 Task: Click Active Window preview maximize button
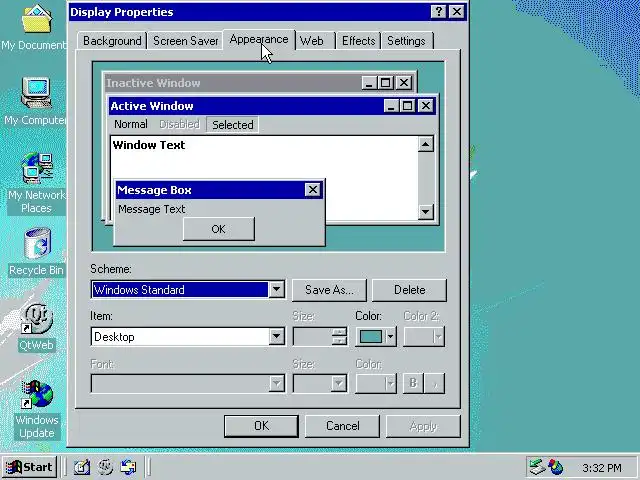pos(407,106)
